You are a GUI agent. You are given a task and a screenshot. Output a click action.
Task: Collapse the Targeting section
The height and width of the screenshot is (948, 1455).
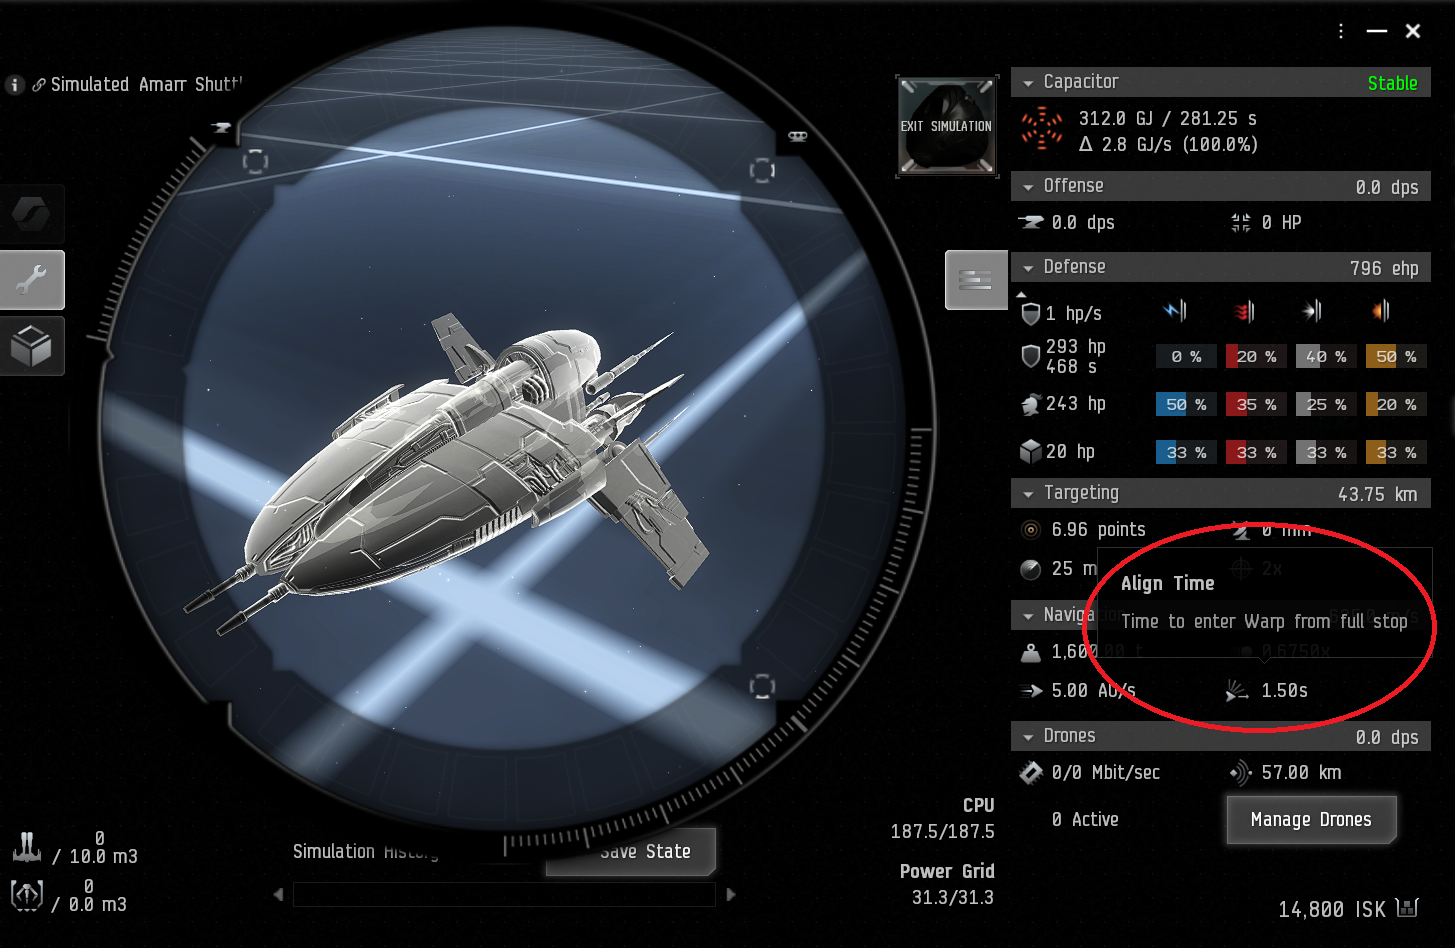point(1028,494)
